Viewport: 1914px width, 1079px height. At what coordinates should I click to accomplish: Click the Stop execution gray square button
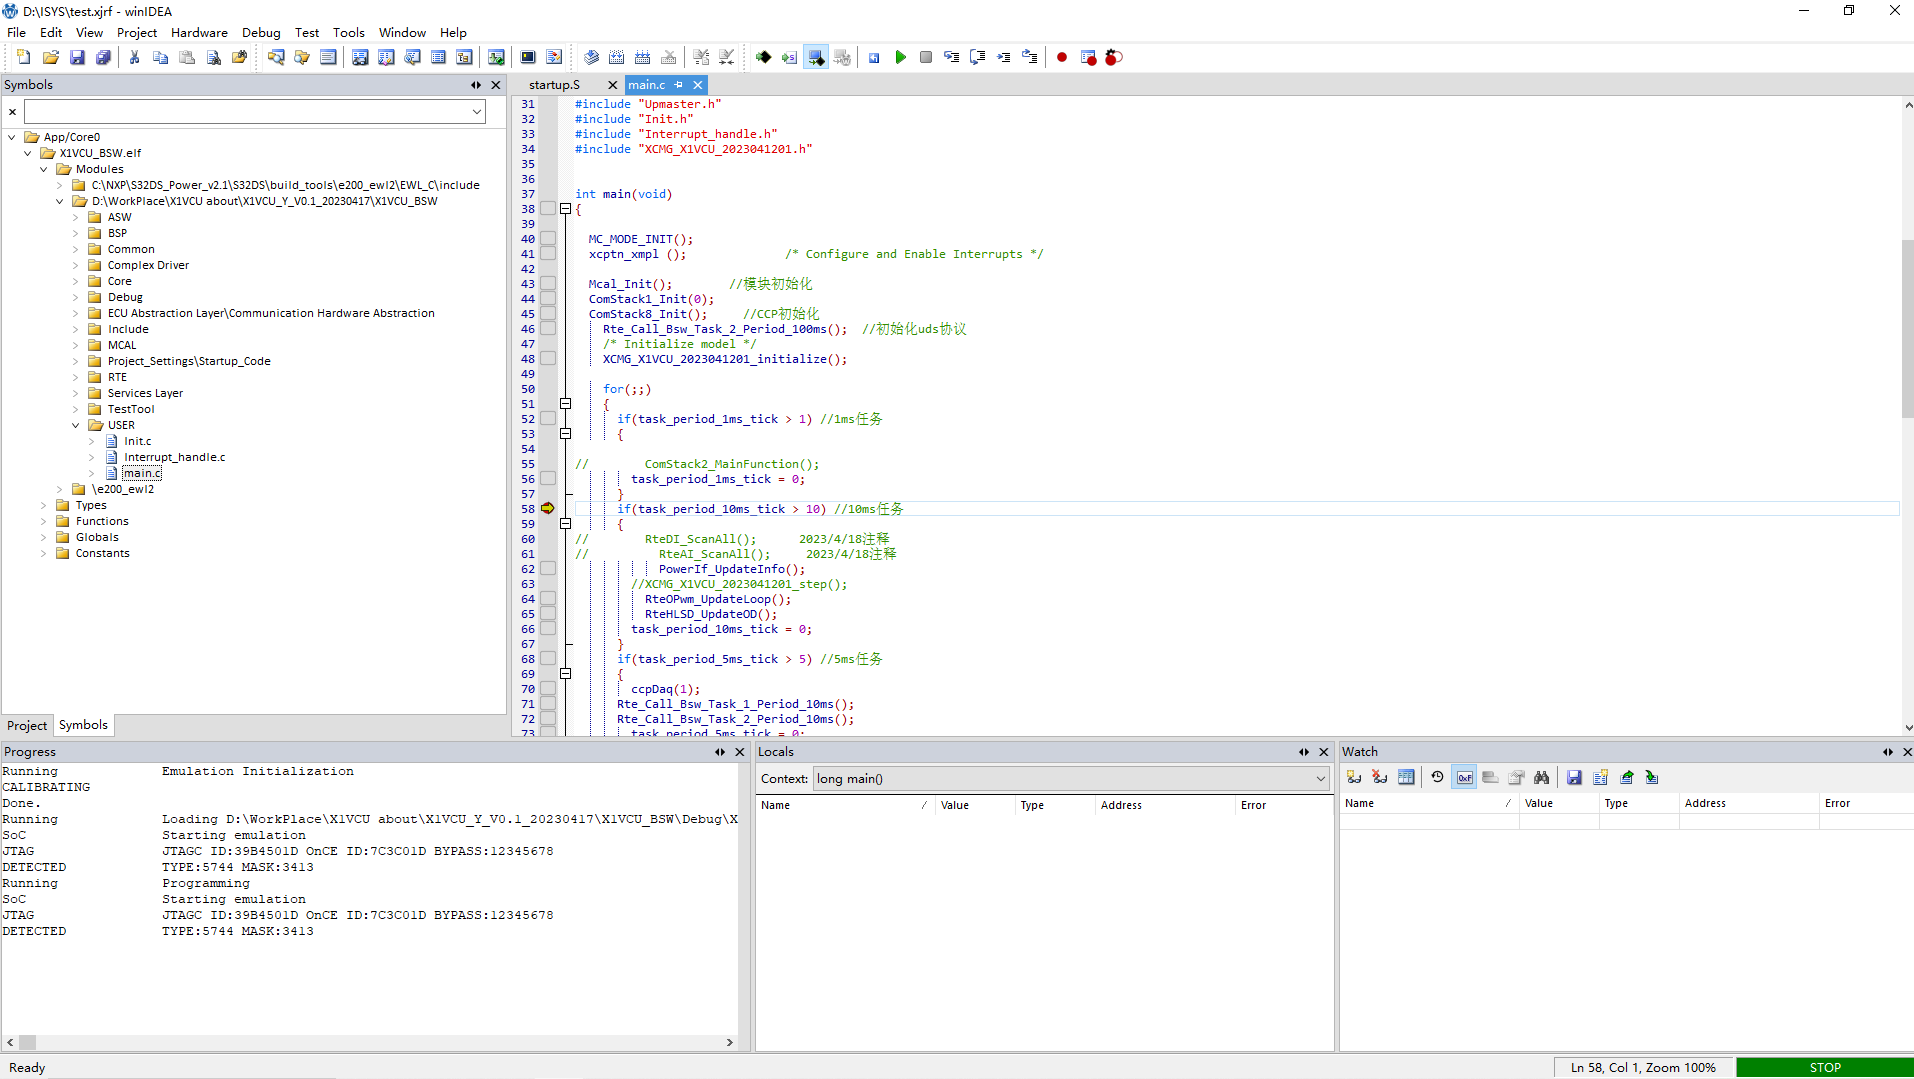tap(926, 57)
